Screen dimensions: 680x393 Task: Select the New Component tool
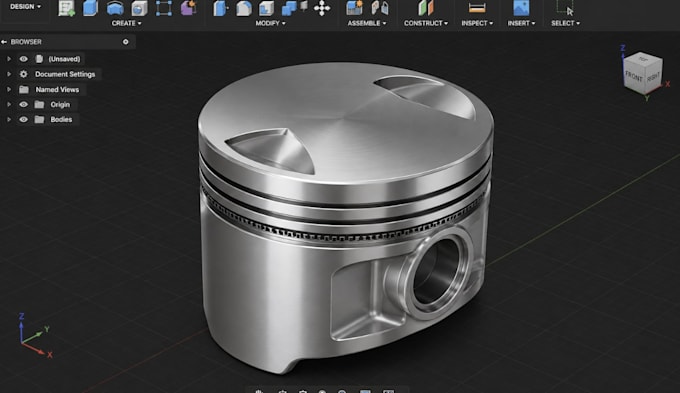(354, 8)
